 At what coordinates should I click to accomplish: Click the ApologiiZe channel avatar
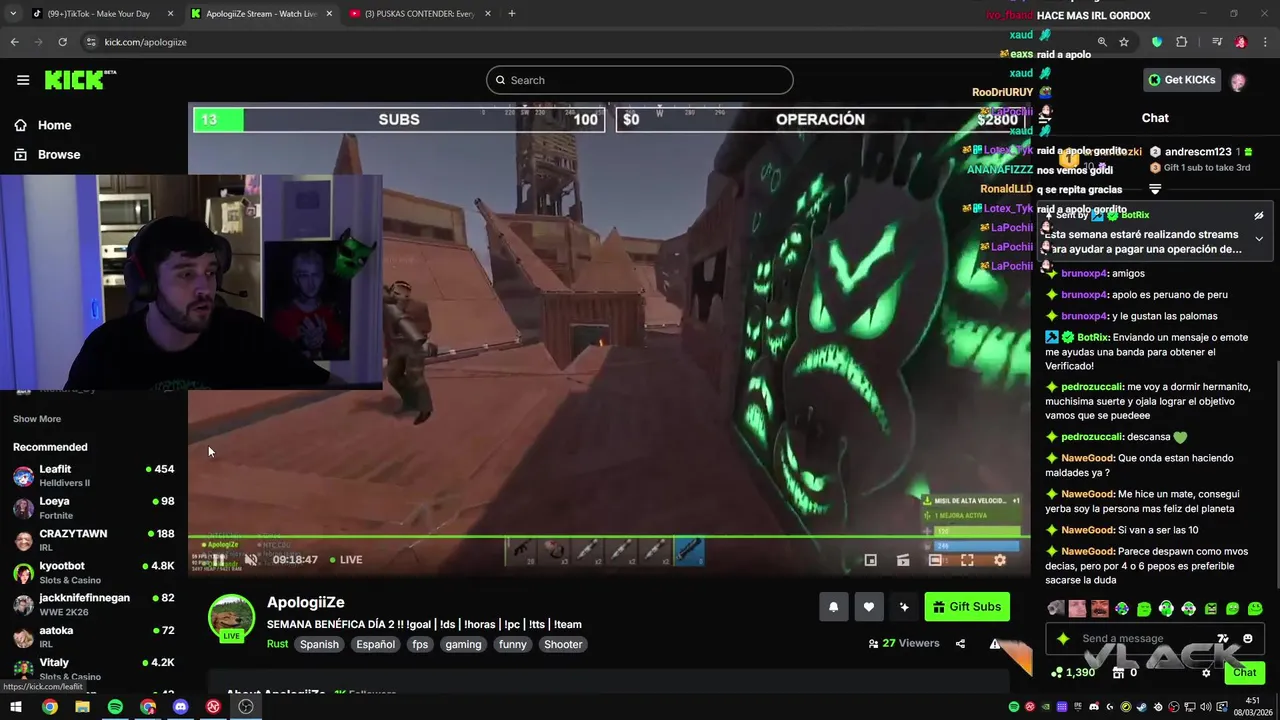tap(231, 616)
